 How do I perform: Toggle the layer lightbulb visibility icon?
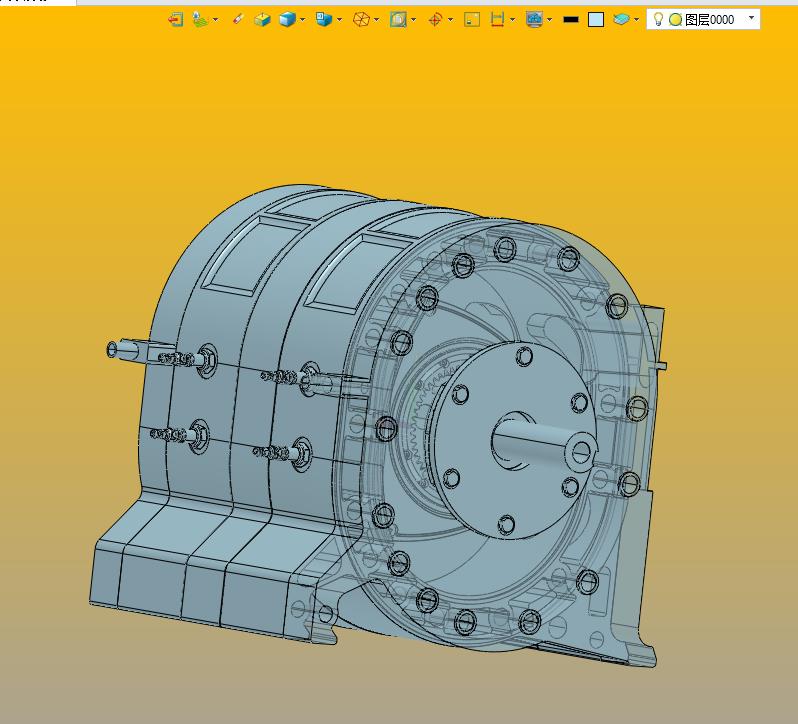(658, 19)
